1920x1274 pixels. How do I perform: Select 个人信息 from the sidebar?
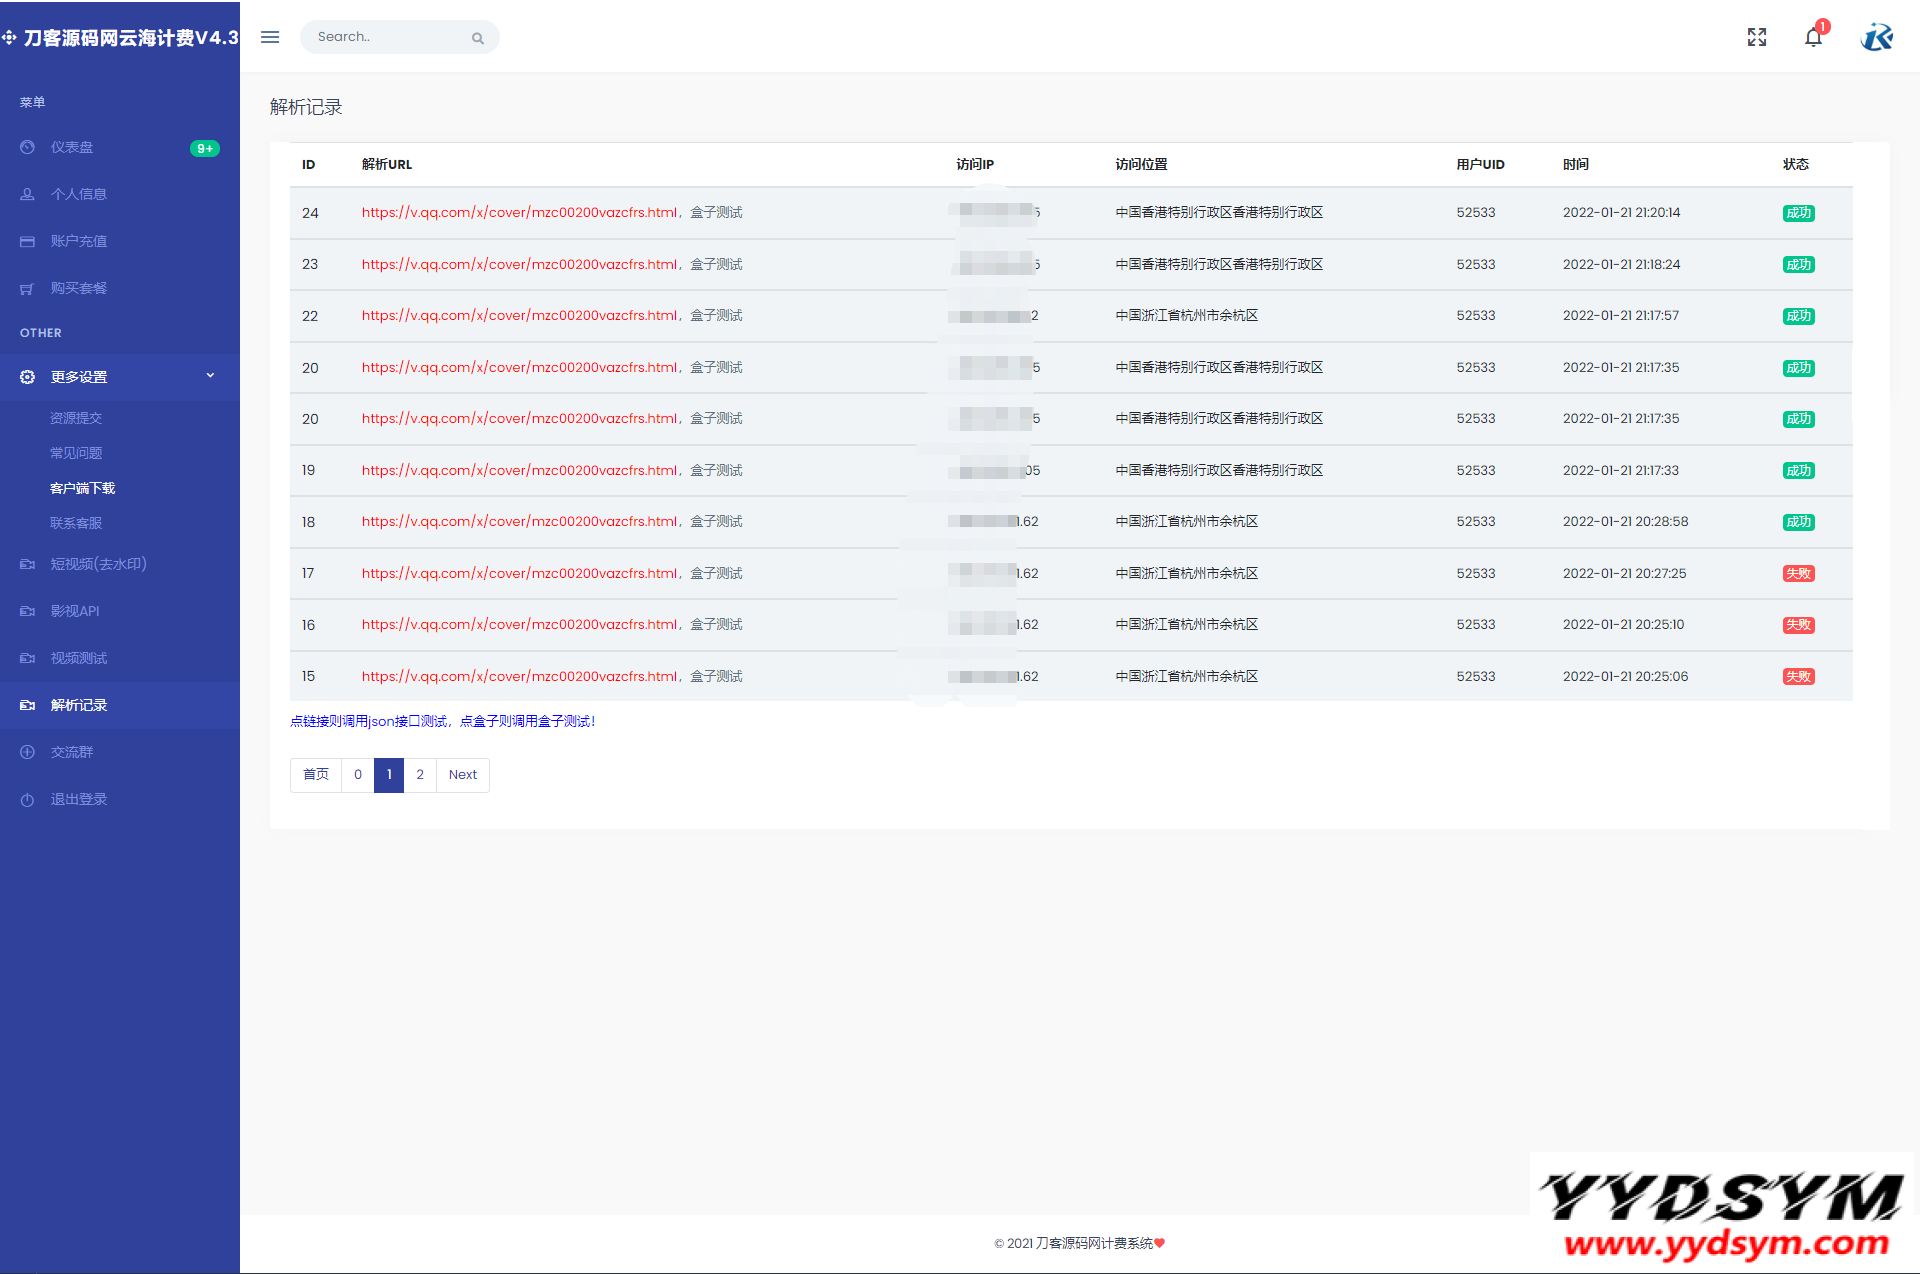click(79, 194)
